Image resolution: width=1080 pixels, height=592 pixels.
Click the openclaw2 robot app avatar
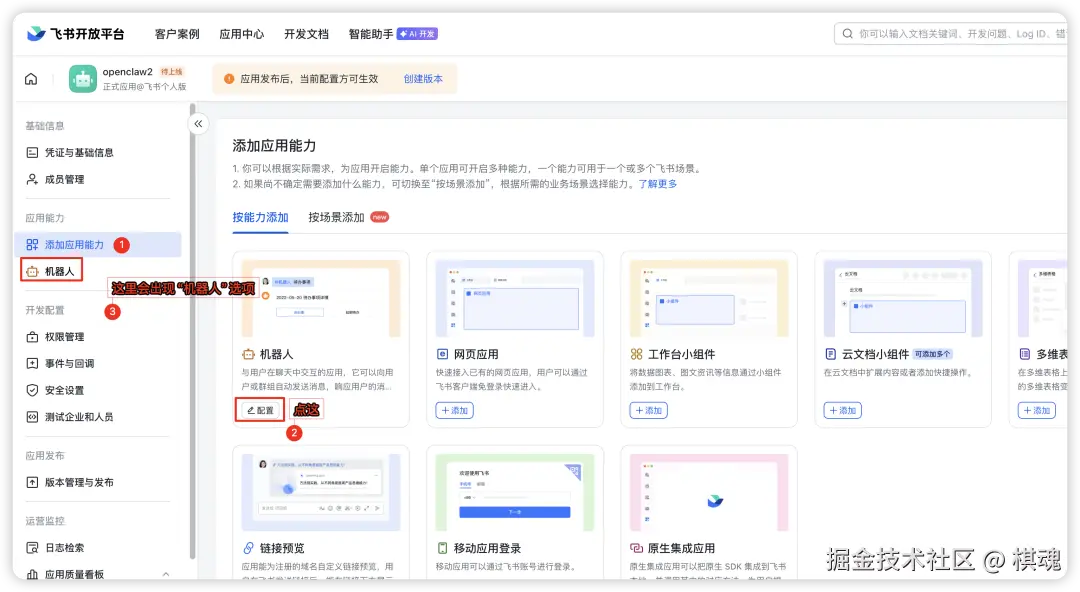coord(83,79)
